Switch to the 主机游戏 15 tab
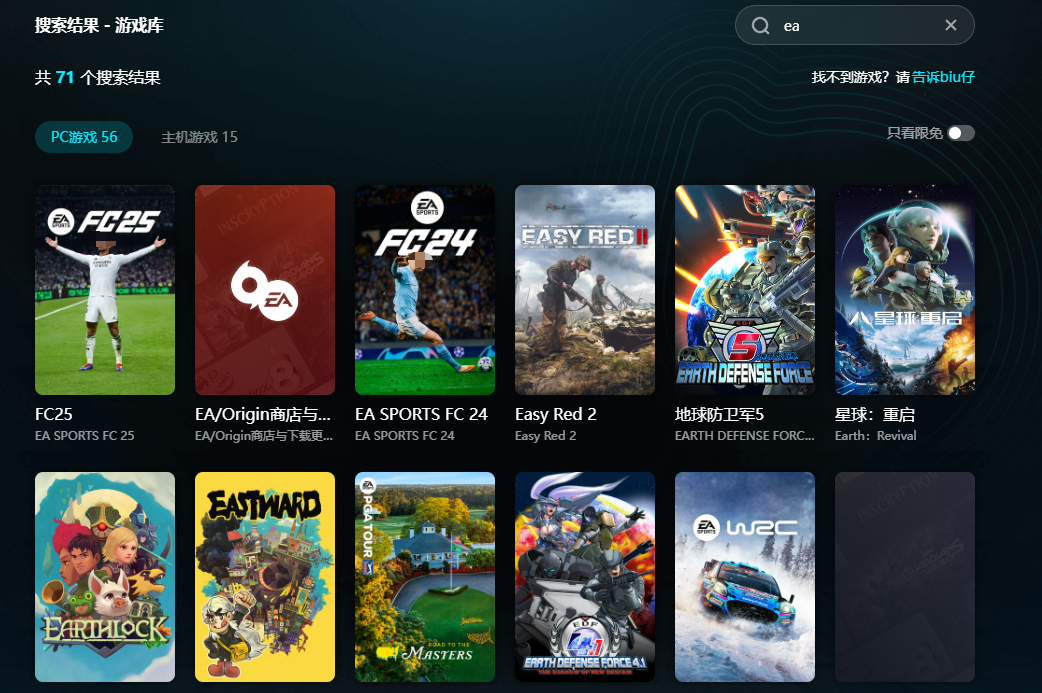1042x693 pixels. 199,137
